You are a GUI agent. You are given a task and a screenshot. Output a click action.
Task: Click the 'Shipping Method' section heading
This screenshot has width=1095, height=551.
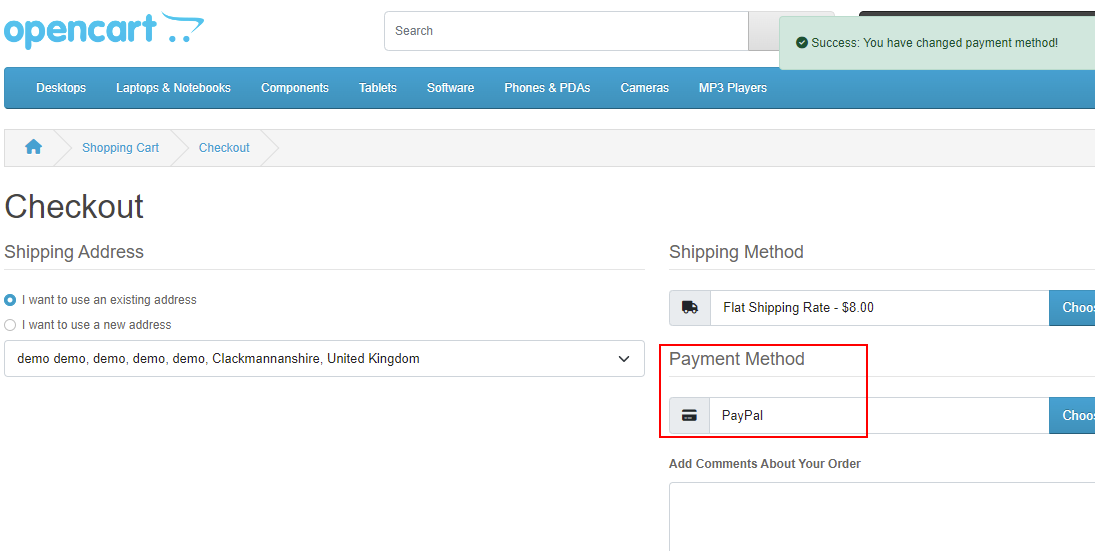tap(736, 252)
